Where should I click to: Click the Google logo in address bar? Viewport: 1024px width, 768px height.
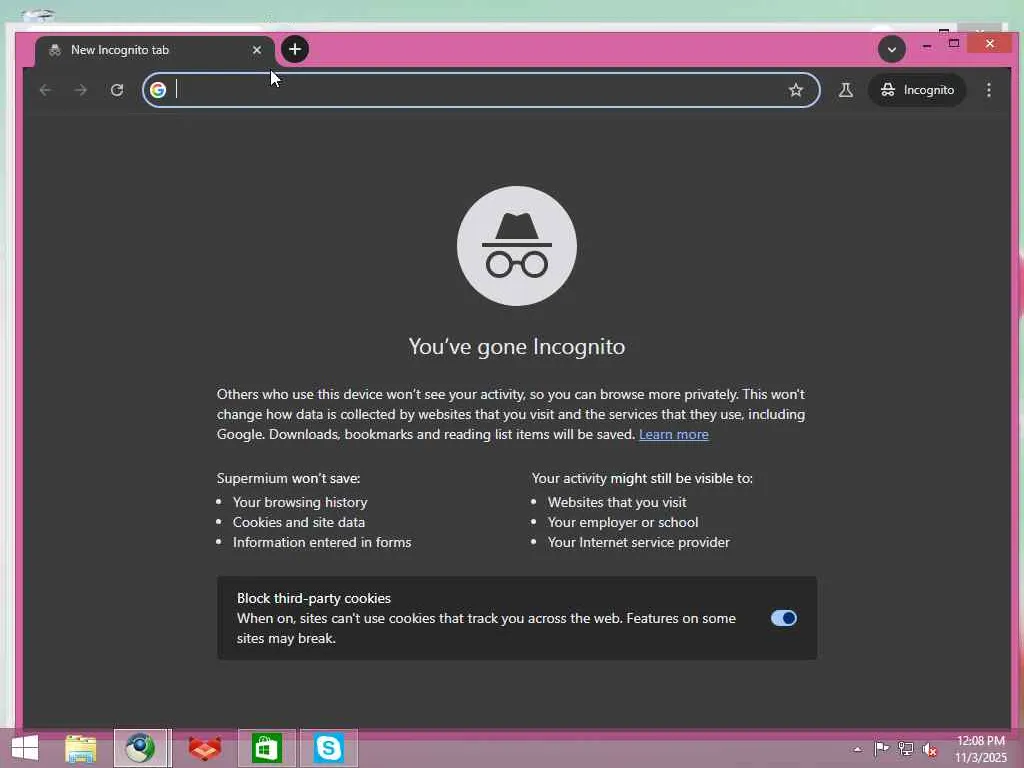pos(158,90)
